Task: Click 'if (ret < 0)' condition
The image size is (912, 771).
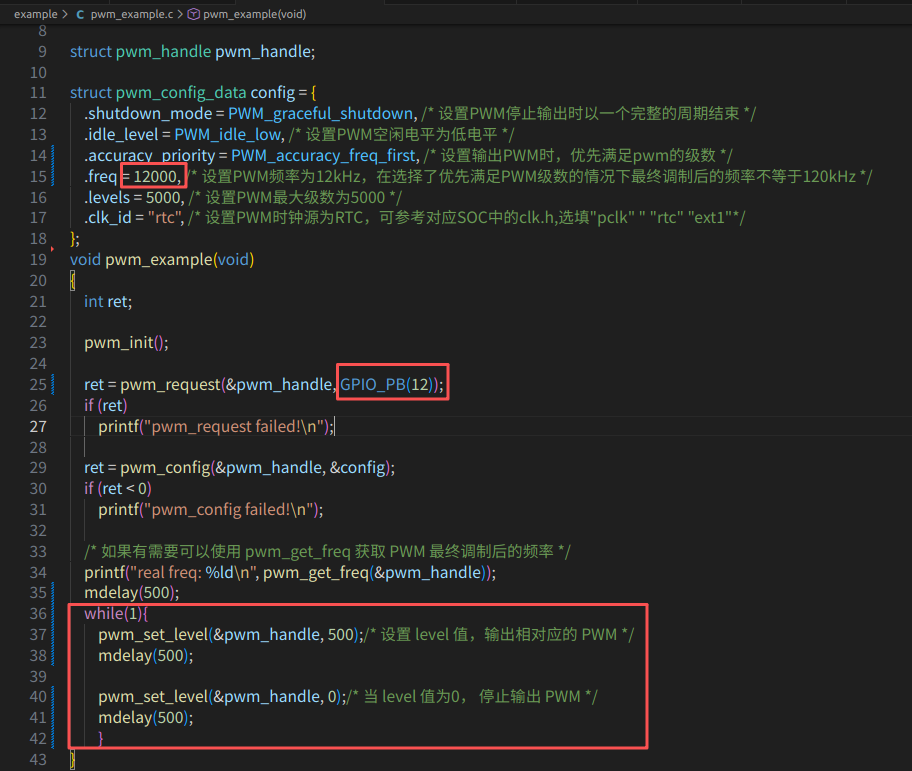Action: click(x=117, y=488)
